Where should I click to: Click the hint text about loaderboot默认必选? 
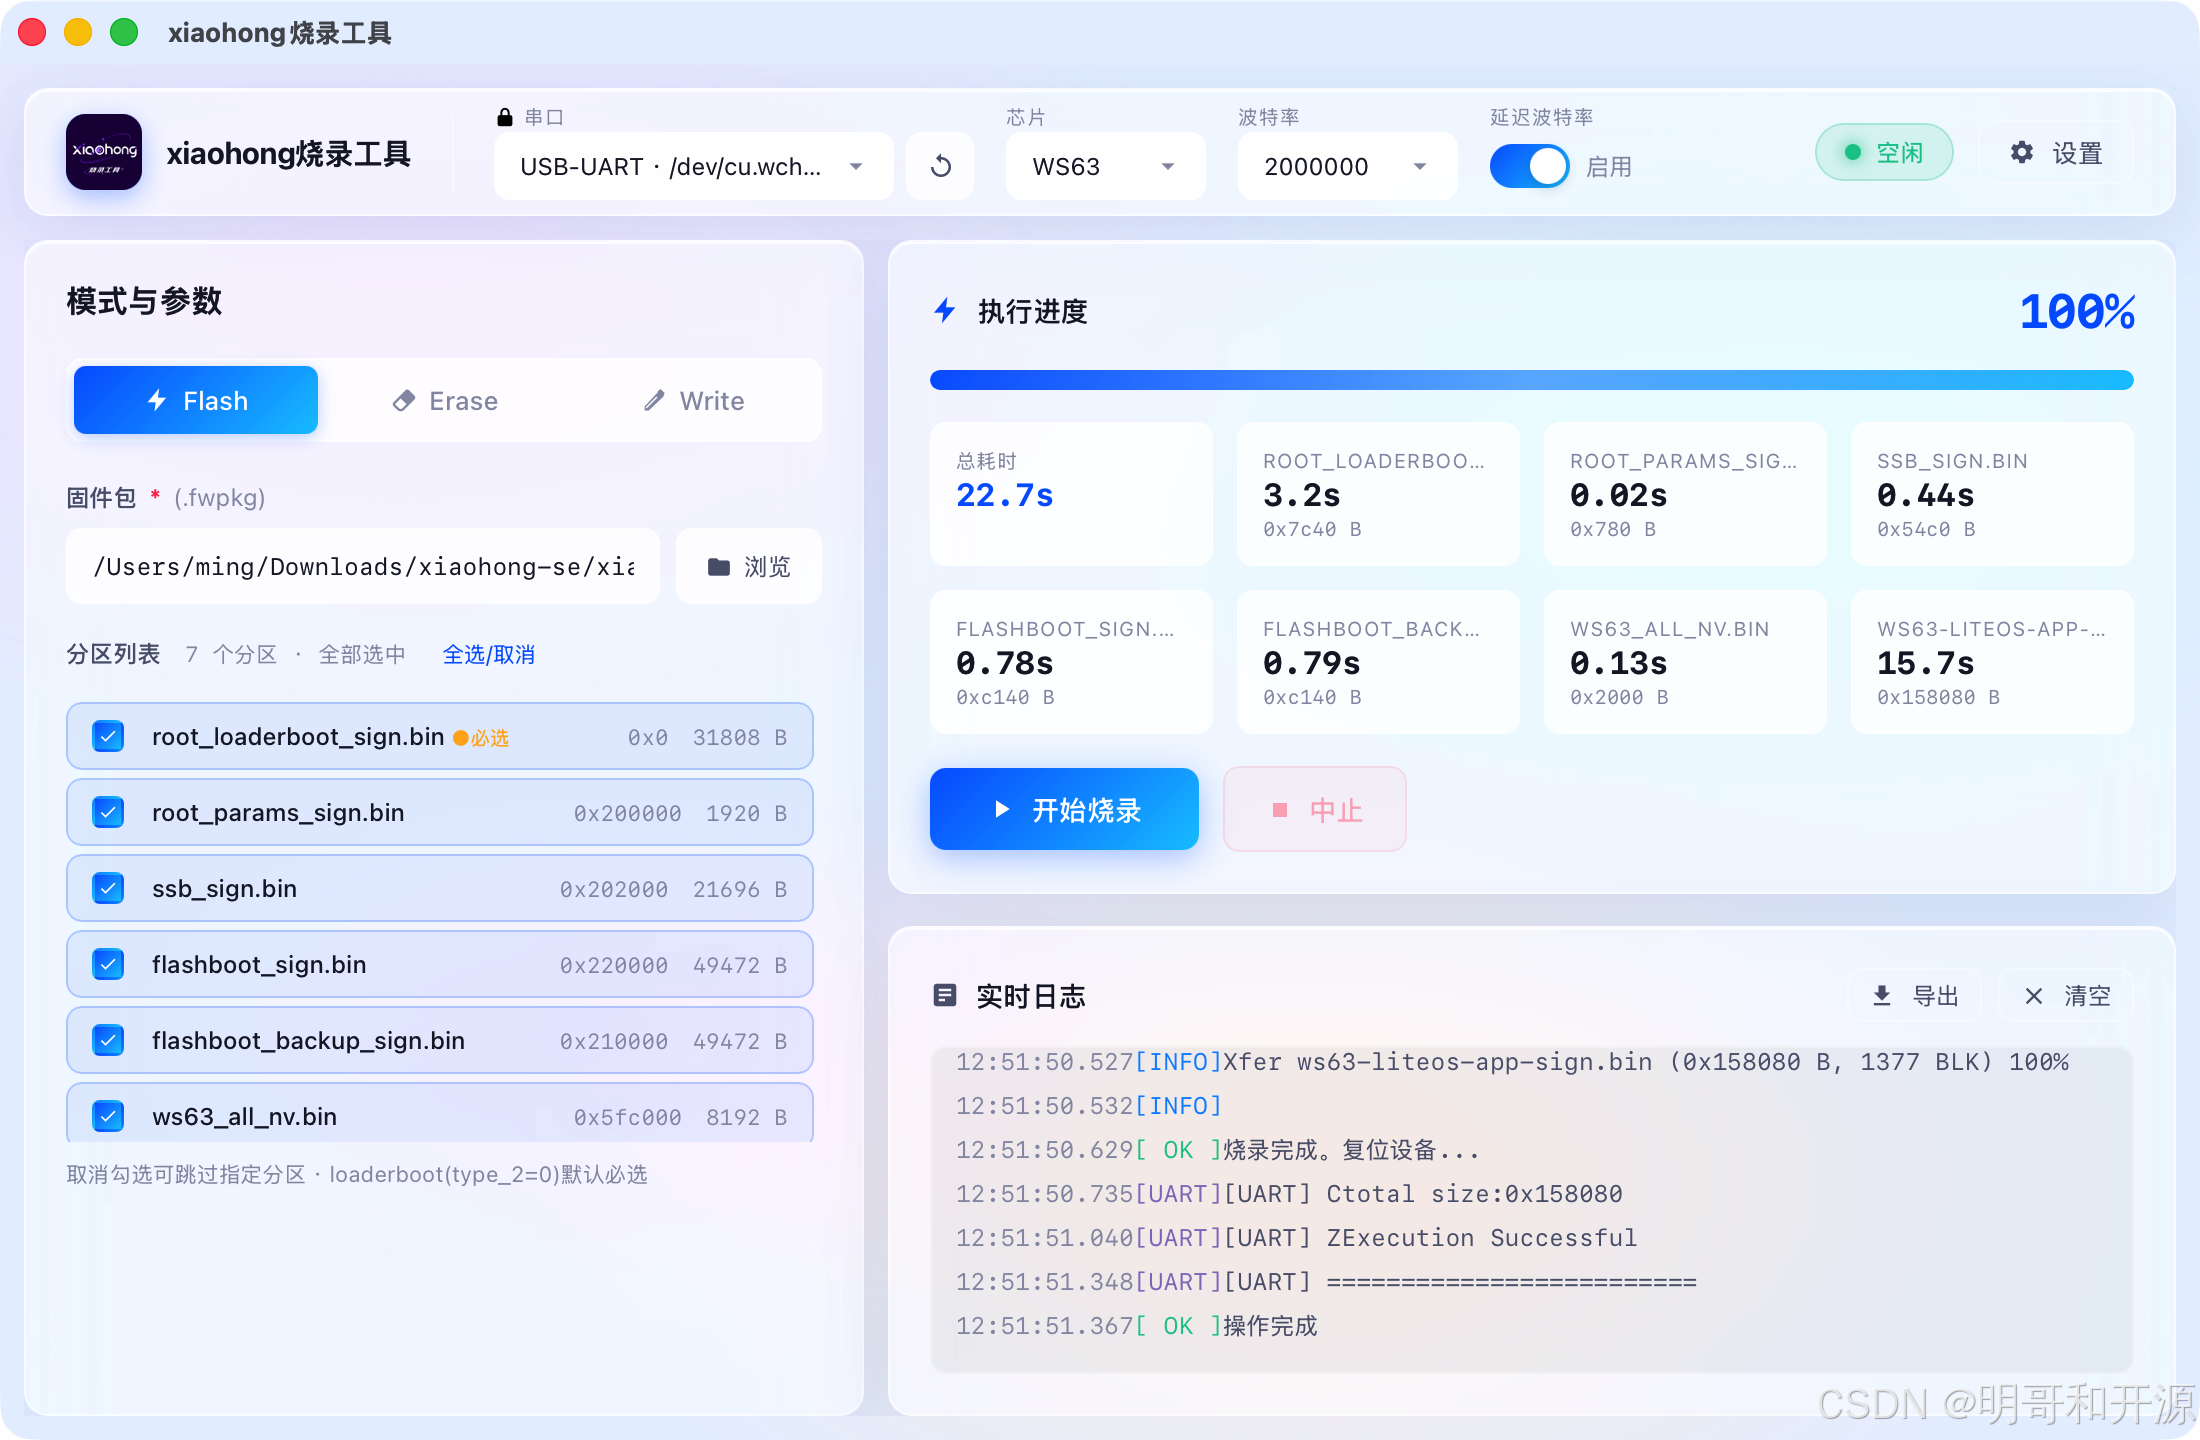pos(357,1174)
